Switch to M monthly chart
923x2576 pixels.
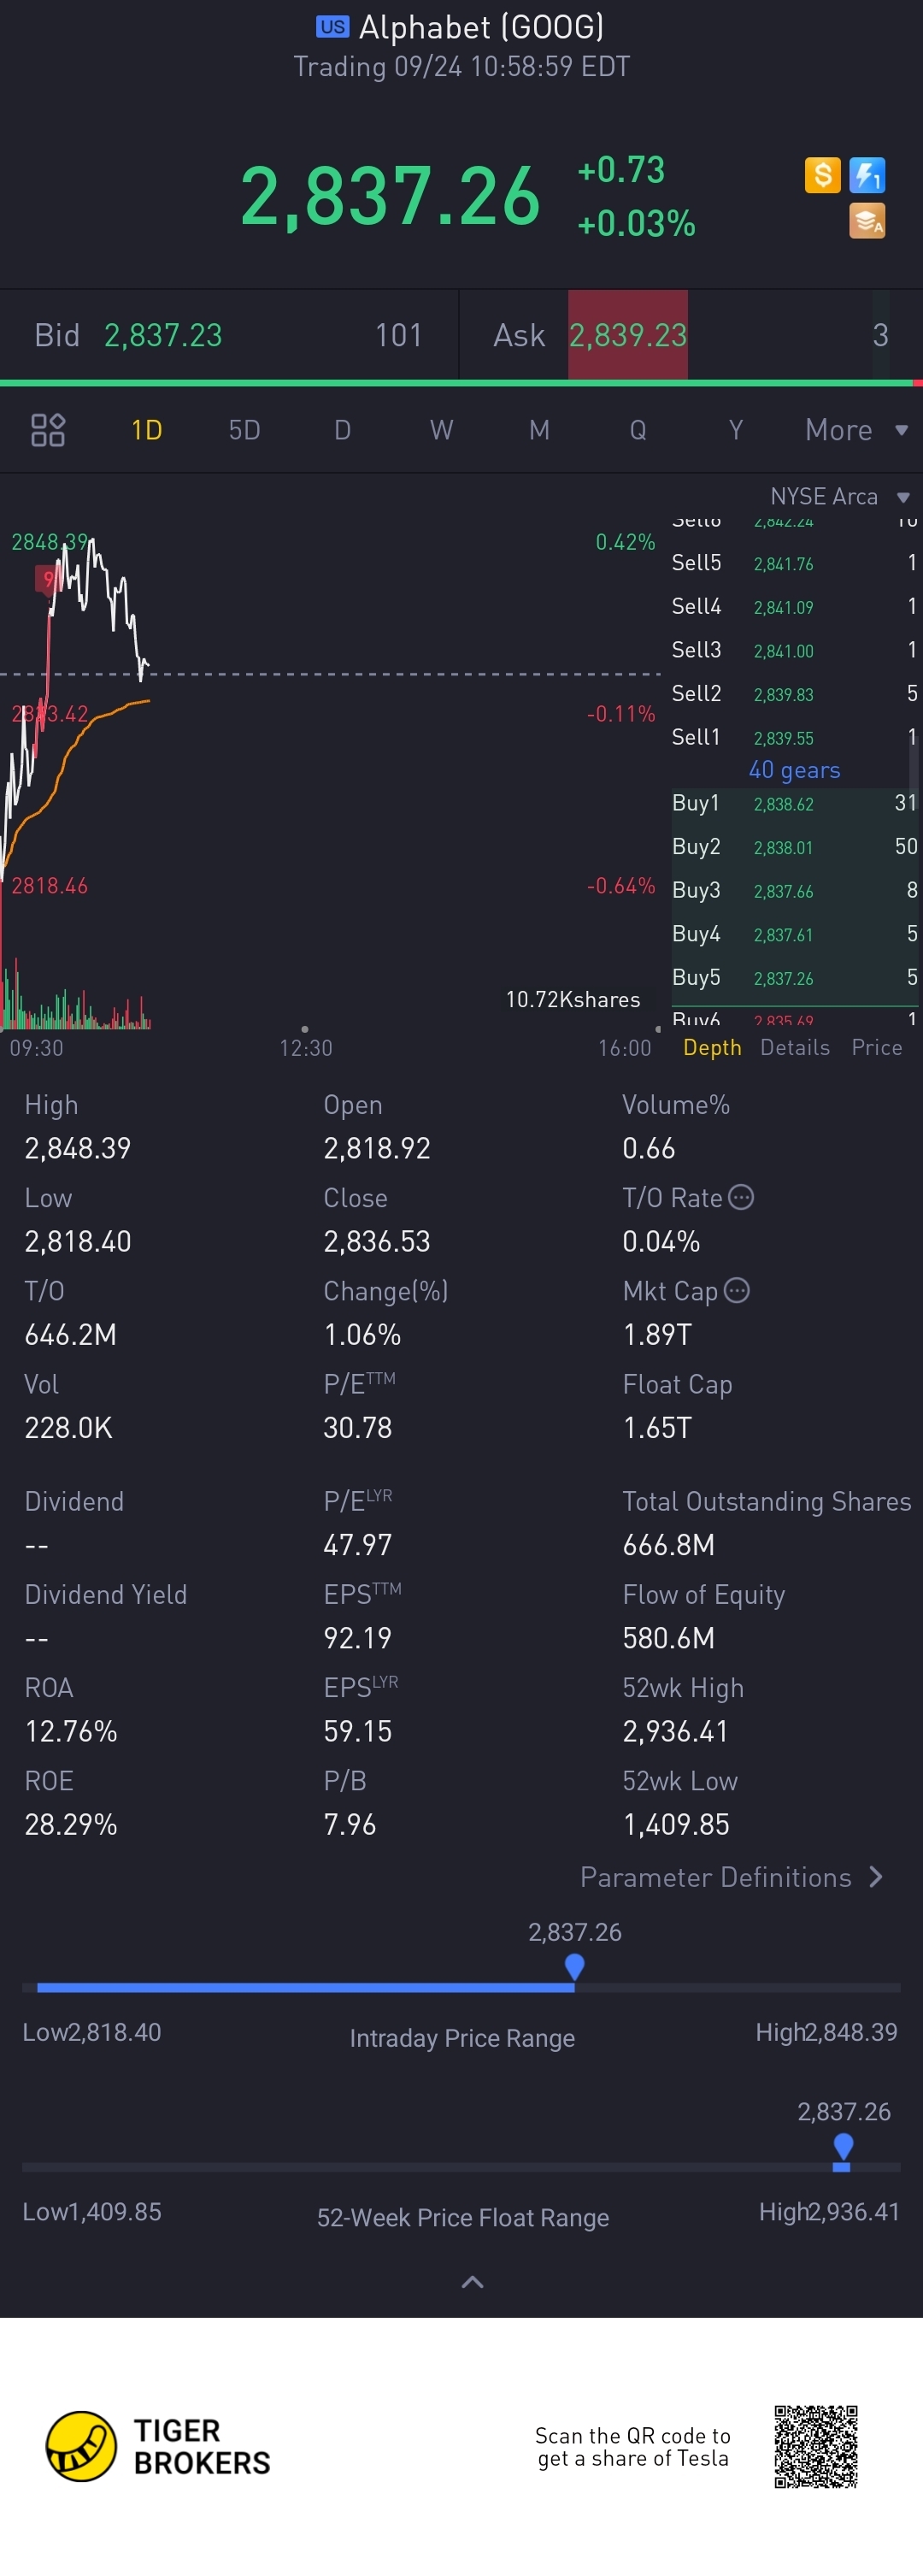pyautogui.click(x=539, y=430)
